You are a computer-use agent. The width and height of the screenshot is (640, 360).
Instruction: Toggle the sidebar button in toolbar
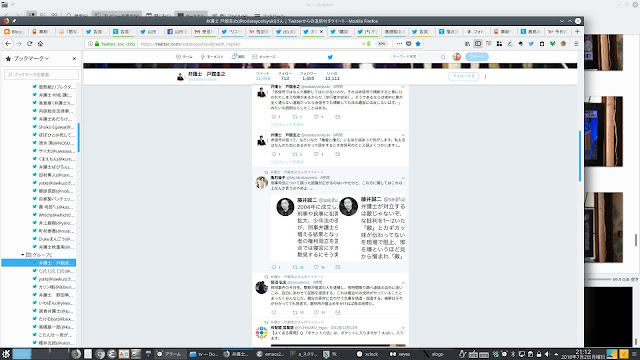478,44
